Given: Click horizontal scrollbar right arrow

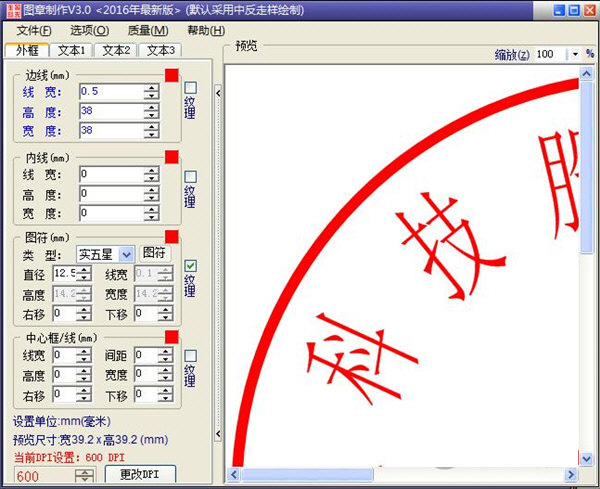Looking at the screenshot, I should tap(571, 475).
